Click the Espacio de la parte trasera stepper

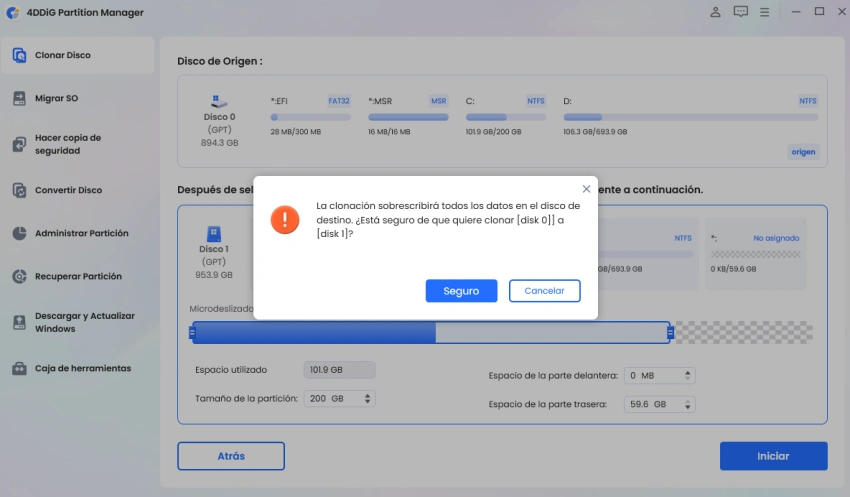click(687, 404)
